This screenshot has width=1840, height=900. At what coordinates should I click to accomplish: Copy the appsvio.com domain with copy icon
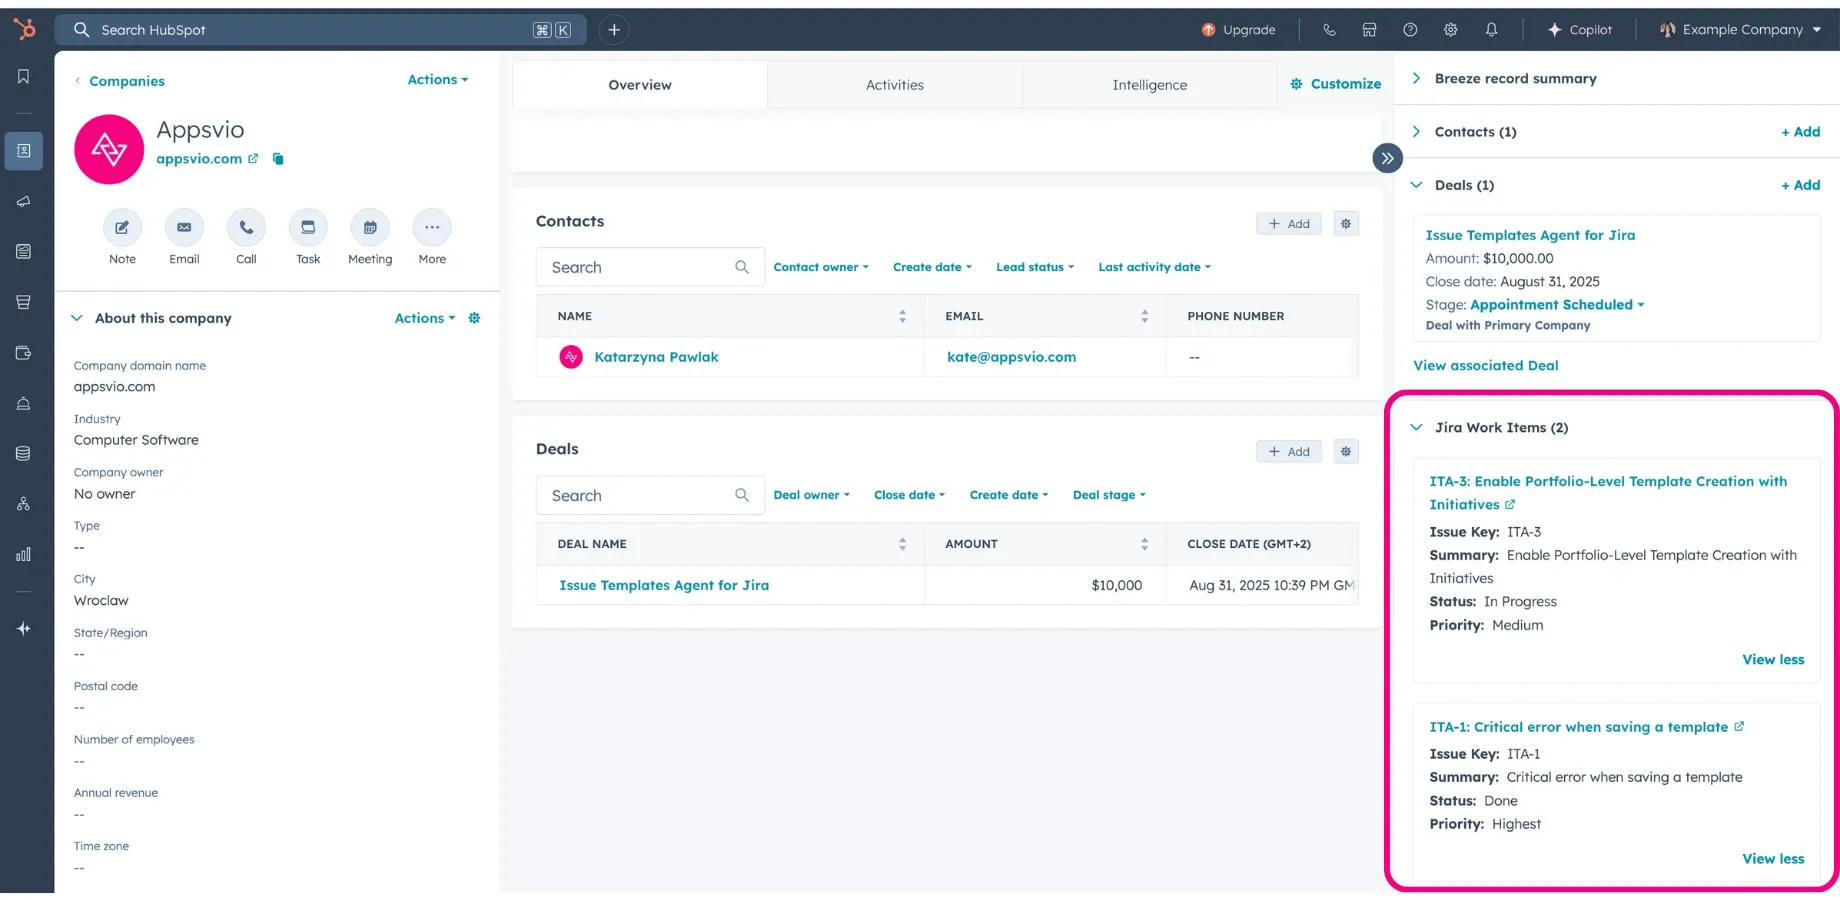click(278, 159)
